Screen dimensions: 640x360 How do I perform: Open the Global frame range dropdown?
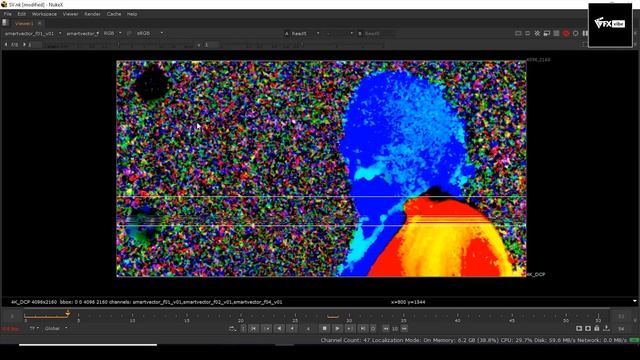click(56, 329)
